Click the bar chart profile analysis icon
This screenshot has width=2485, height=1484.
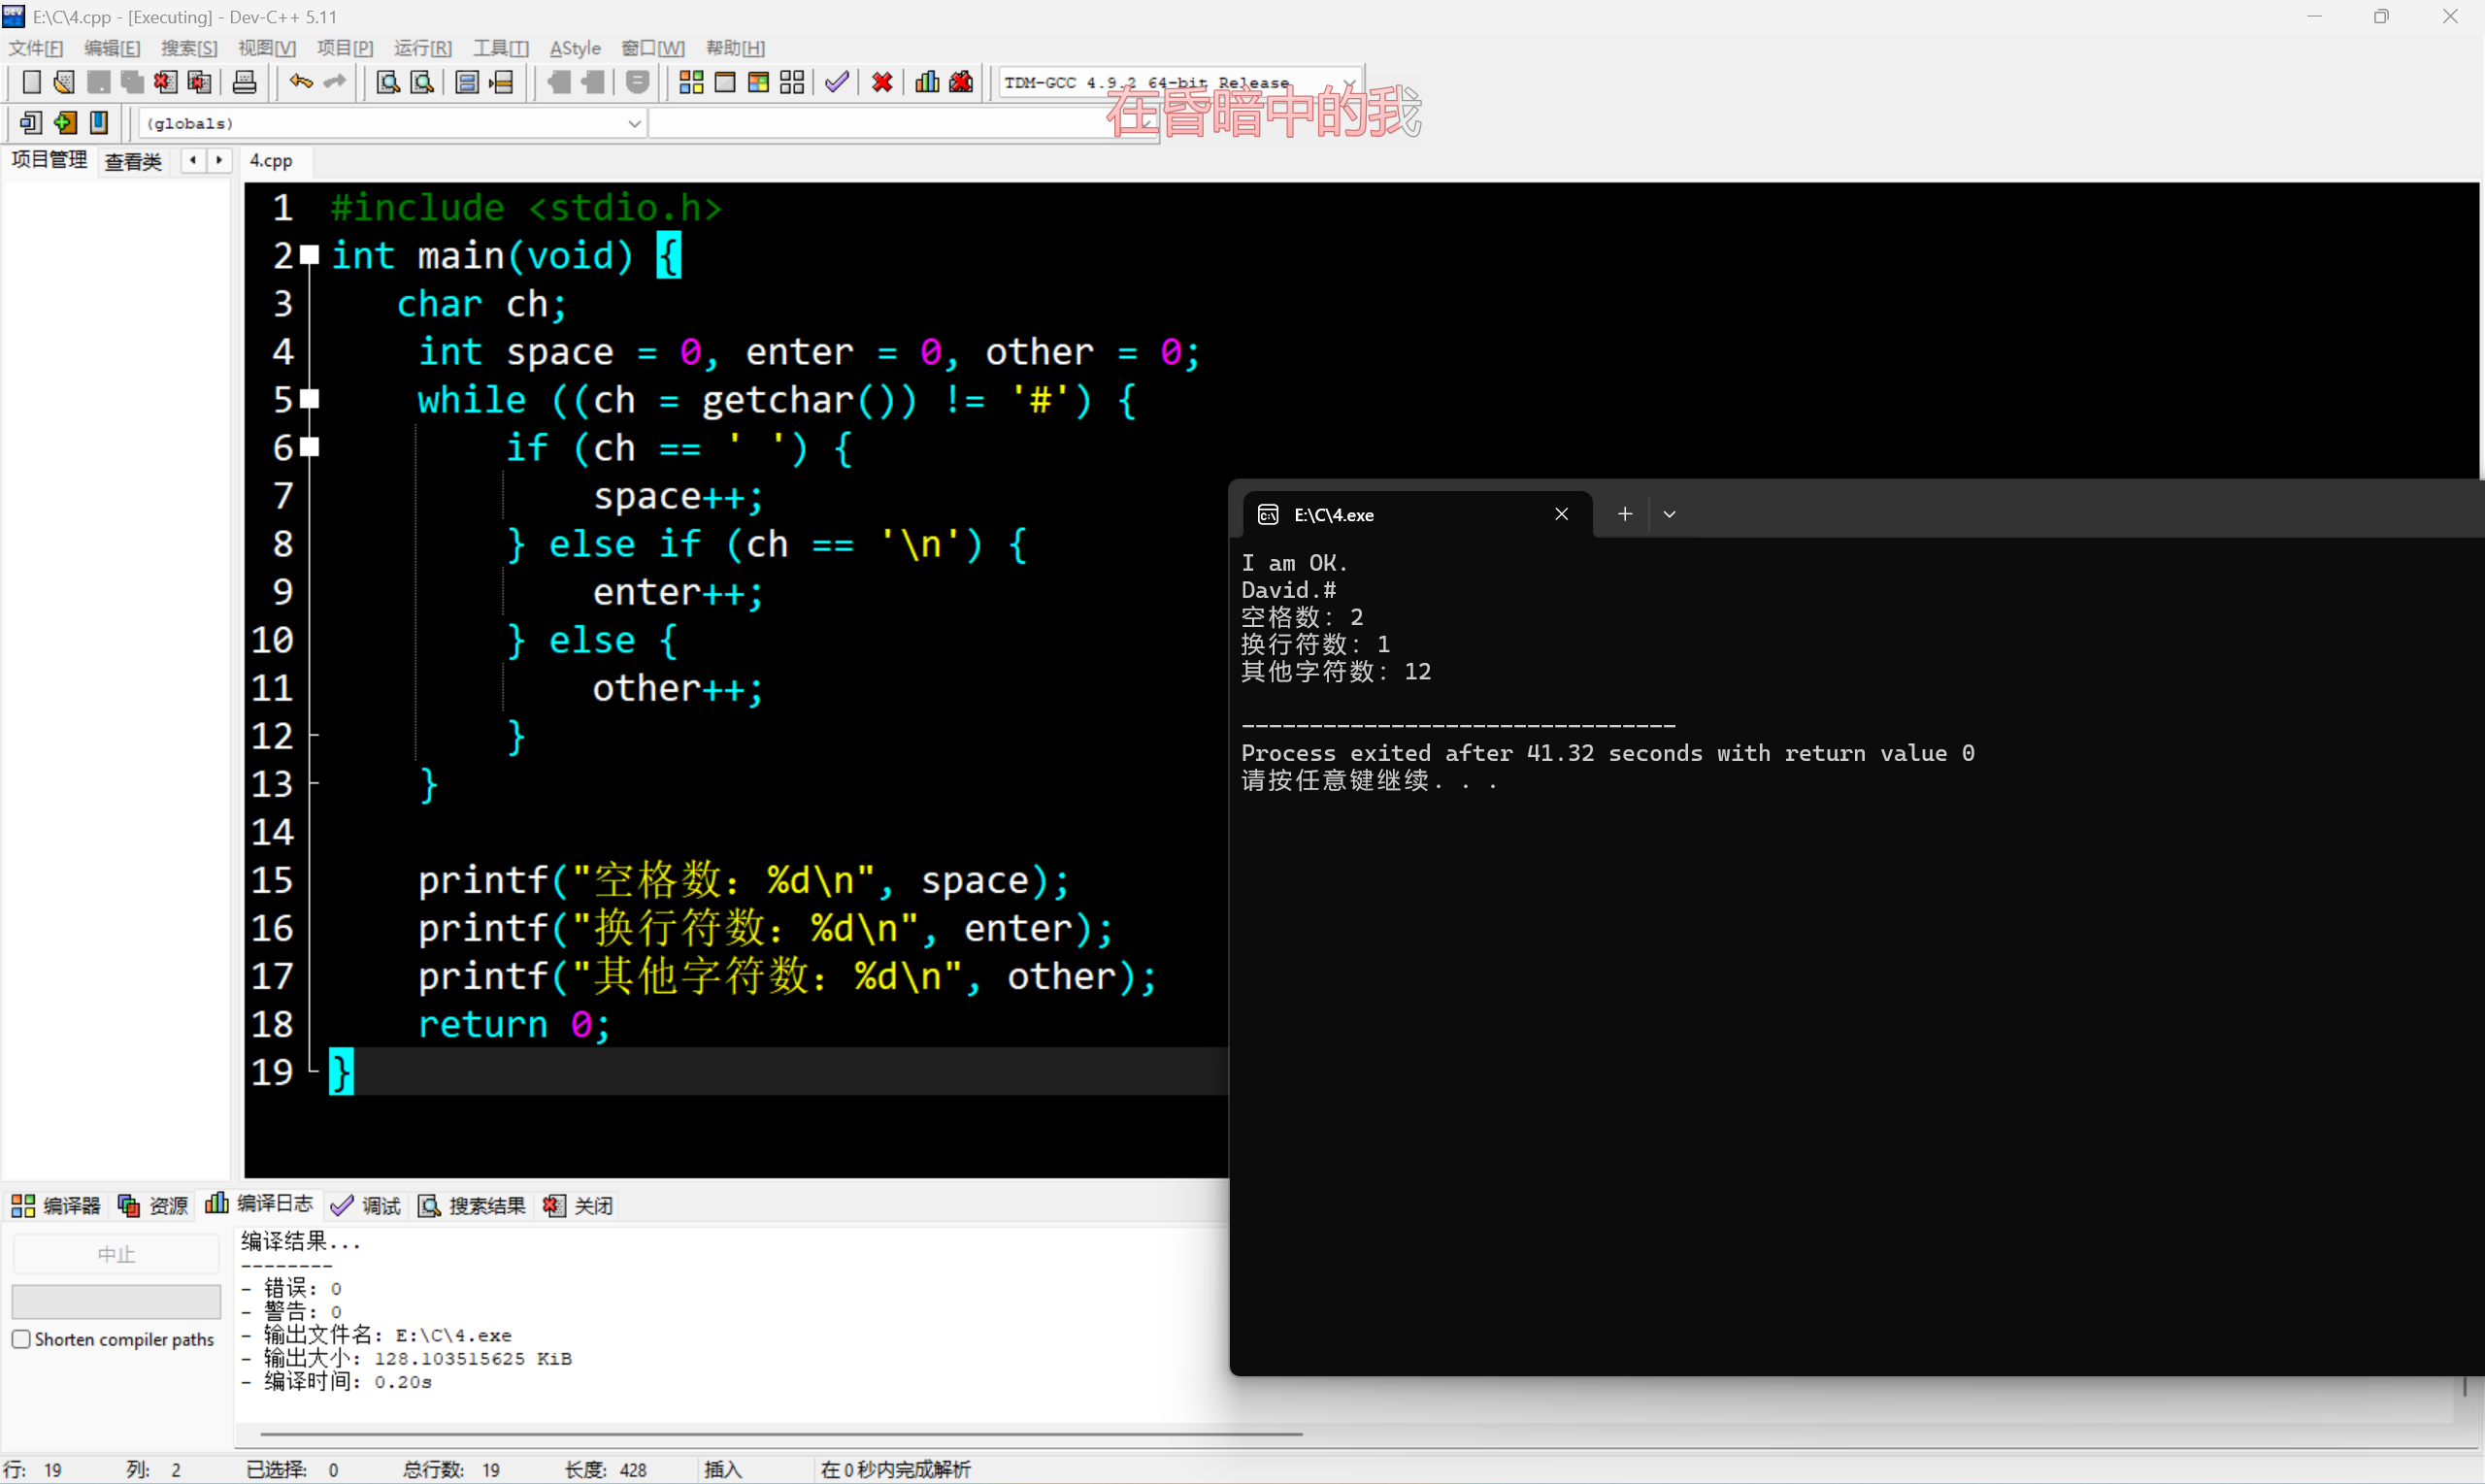927,82
